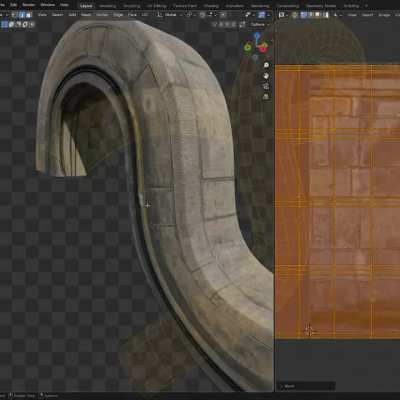This screenshot has width=400, height=400.
Task: Click the green Y axis gizmo
Action: click(x=248, y=48)
